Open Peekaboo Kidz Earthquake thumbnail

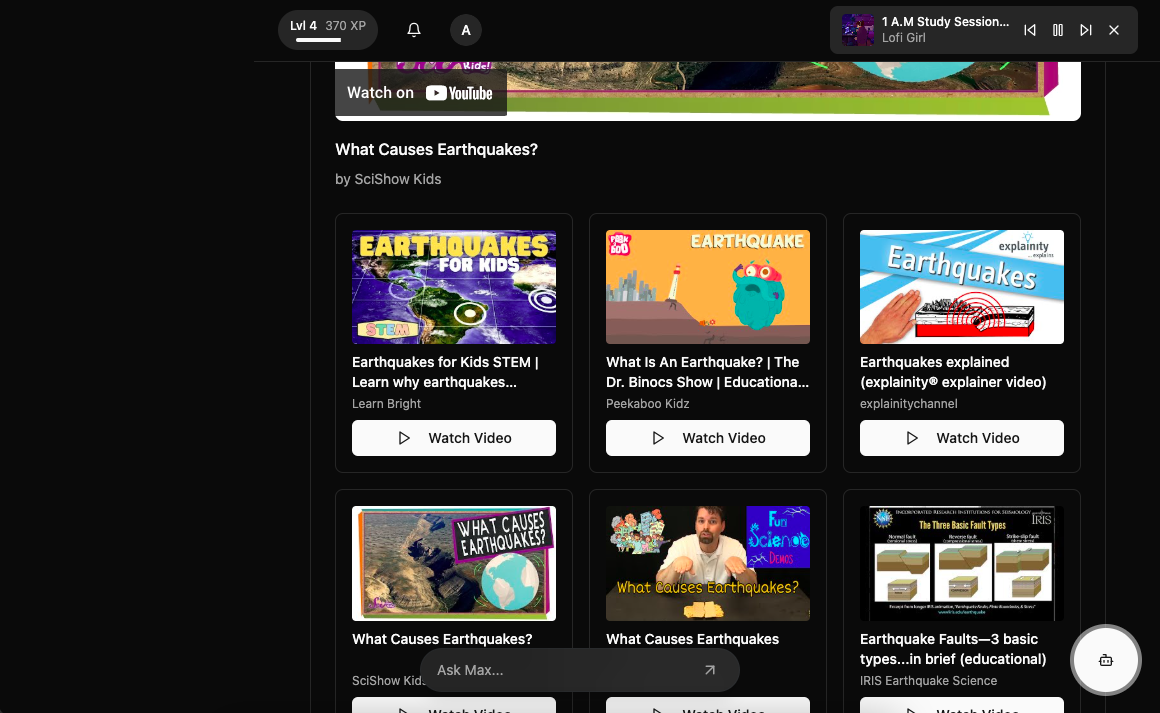click(707, 287)
